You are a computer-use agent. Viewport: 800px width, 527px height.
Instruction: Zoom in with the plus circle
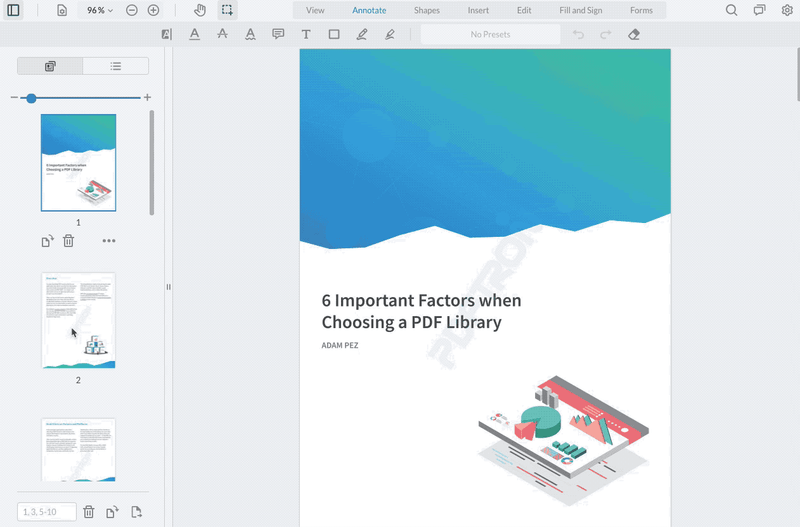(153, 10)
